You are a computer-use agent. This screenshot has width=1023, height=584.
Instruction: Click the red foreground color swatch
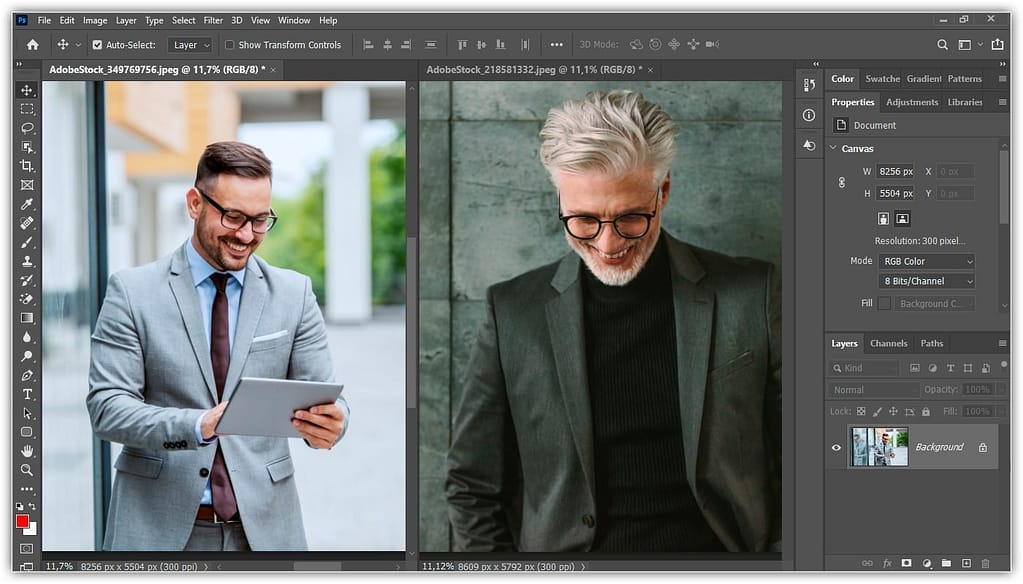coord(22,521)
